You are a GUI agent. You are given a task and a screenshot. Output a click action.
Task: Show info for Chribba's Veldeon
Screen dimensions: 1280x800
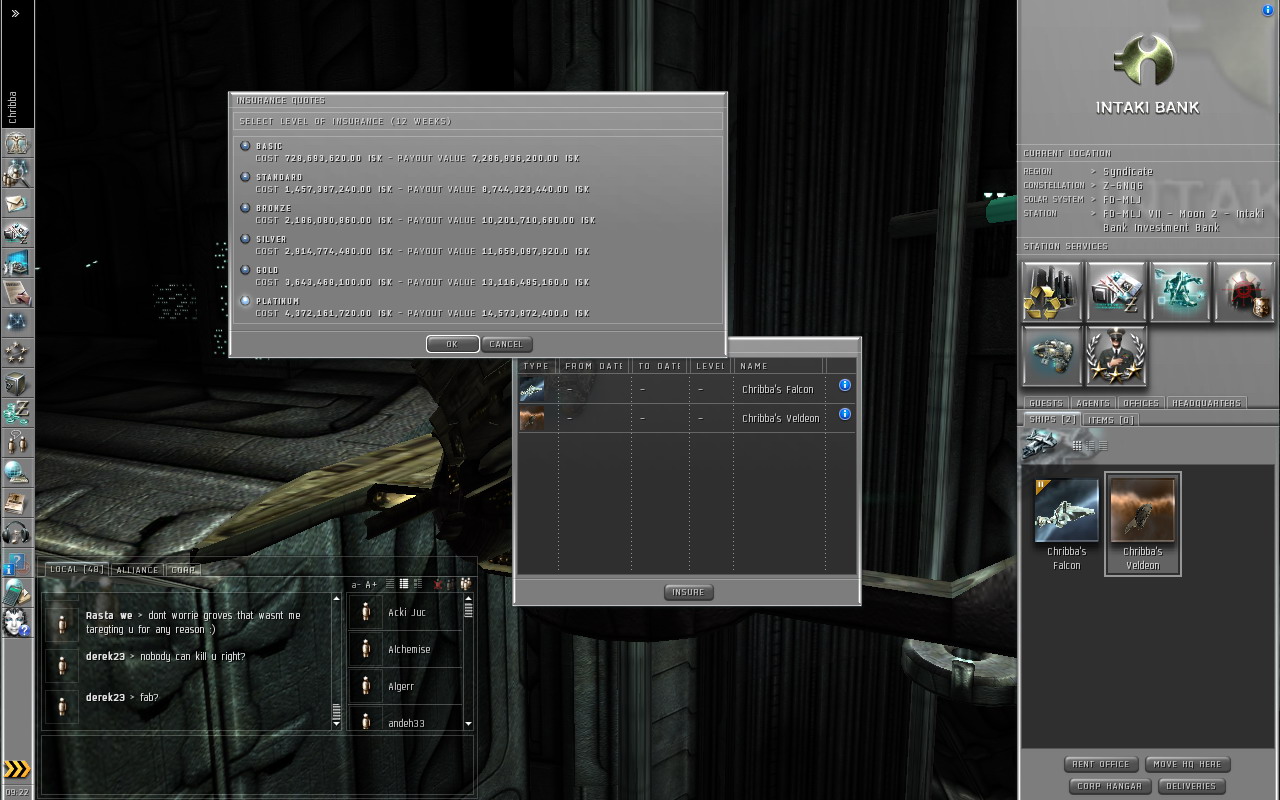[845, 414]
